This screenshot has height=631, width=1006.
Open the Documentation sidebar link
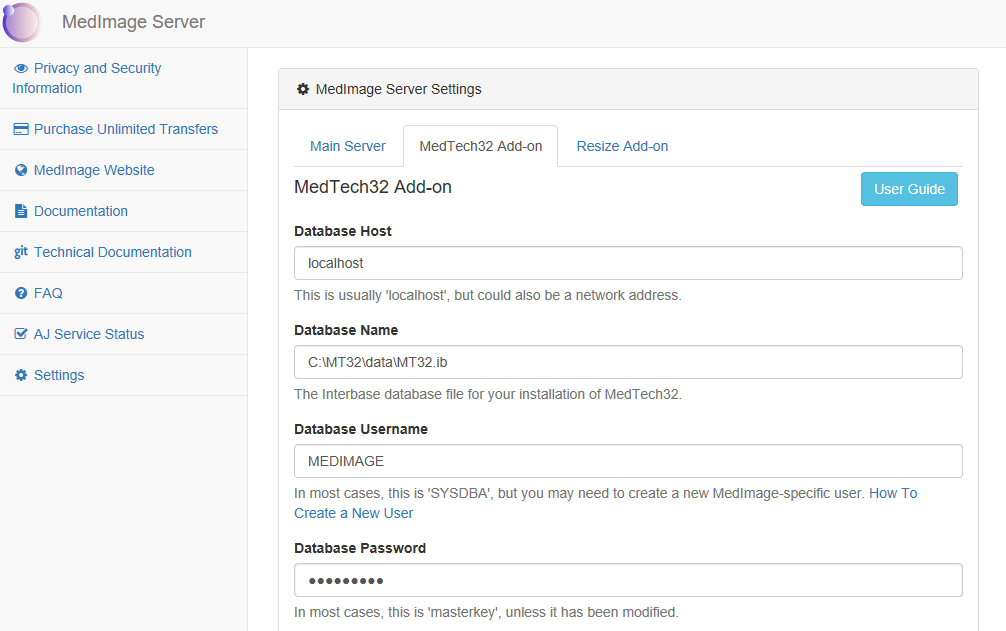click(81, 211)
